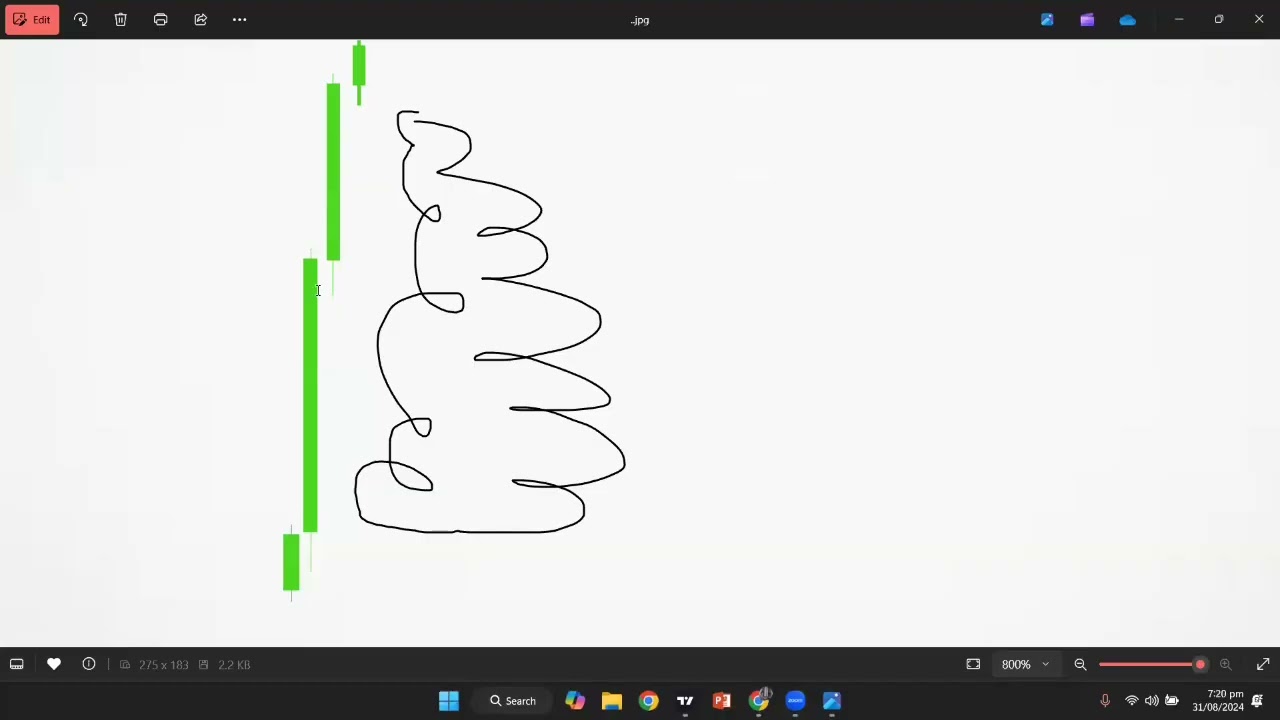Click the .jpg file name title

[640, 20]
